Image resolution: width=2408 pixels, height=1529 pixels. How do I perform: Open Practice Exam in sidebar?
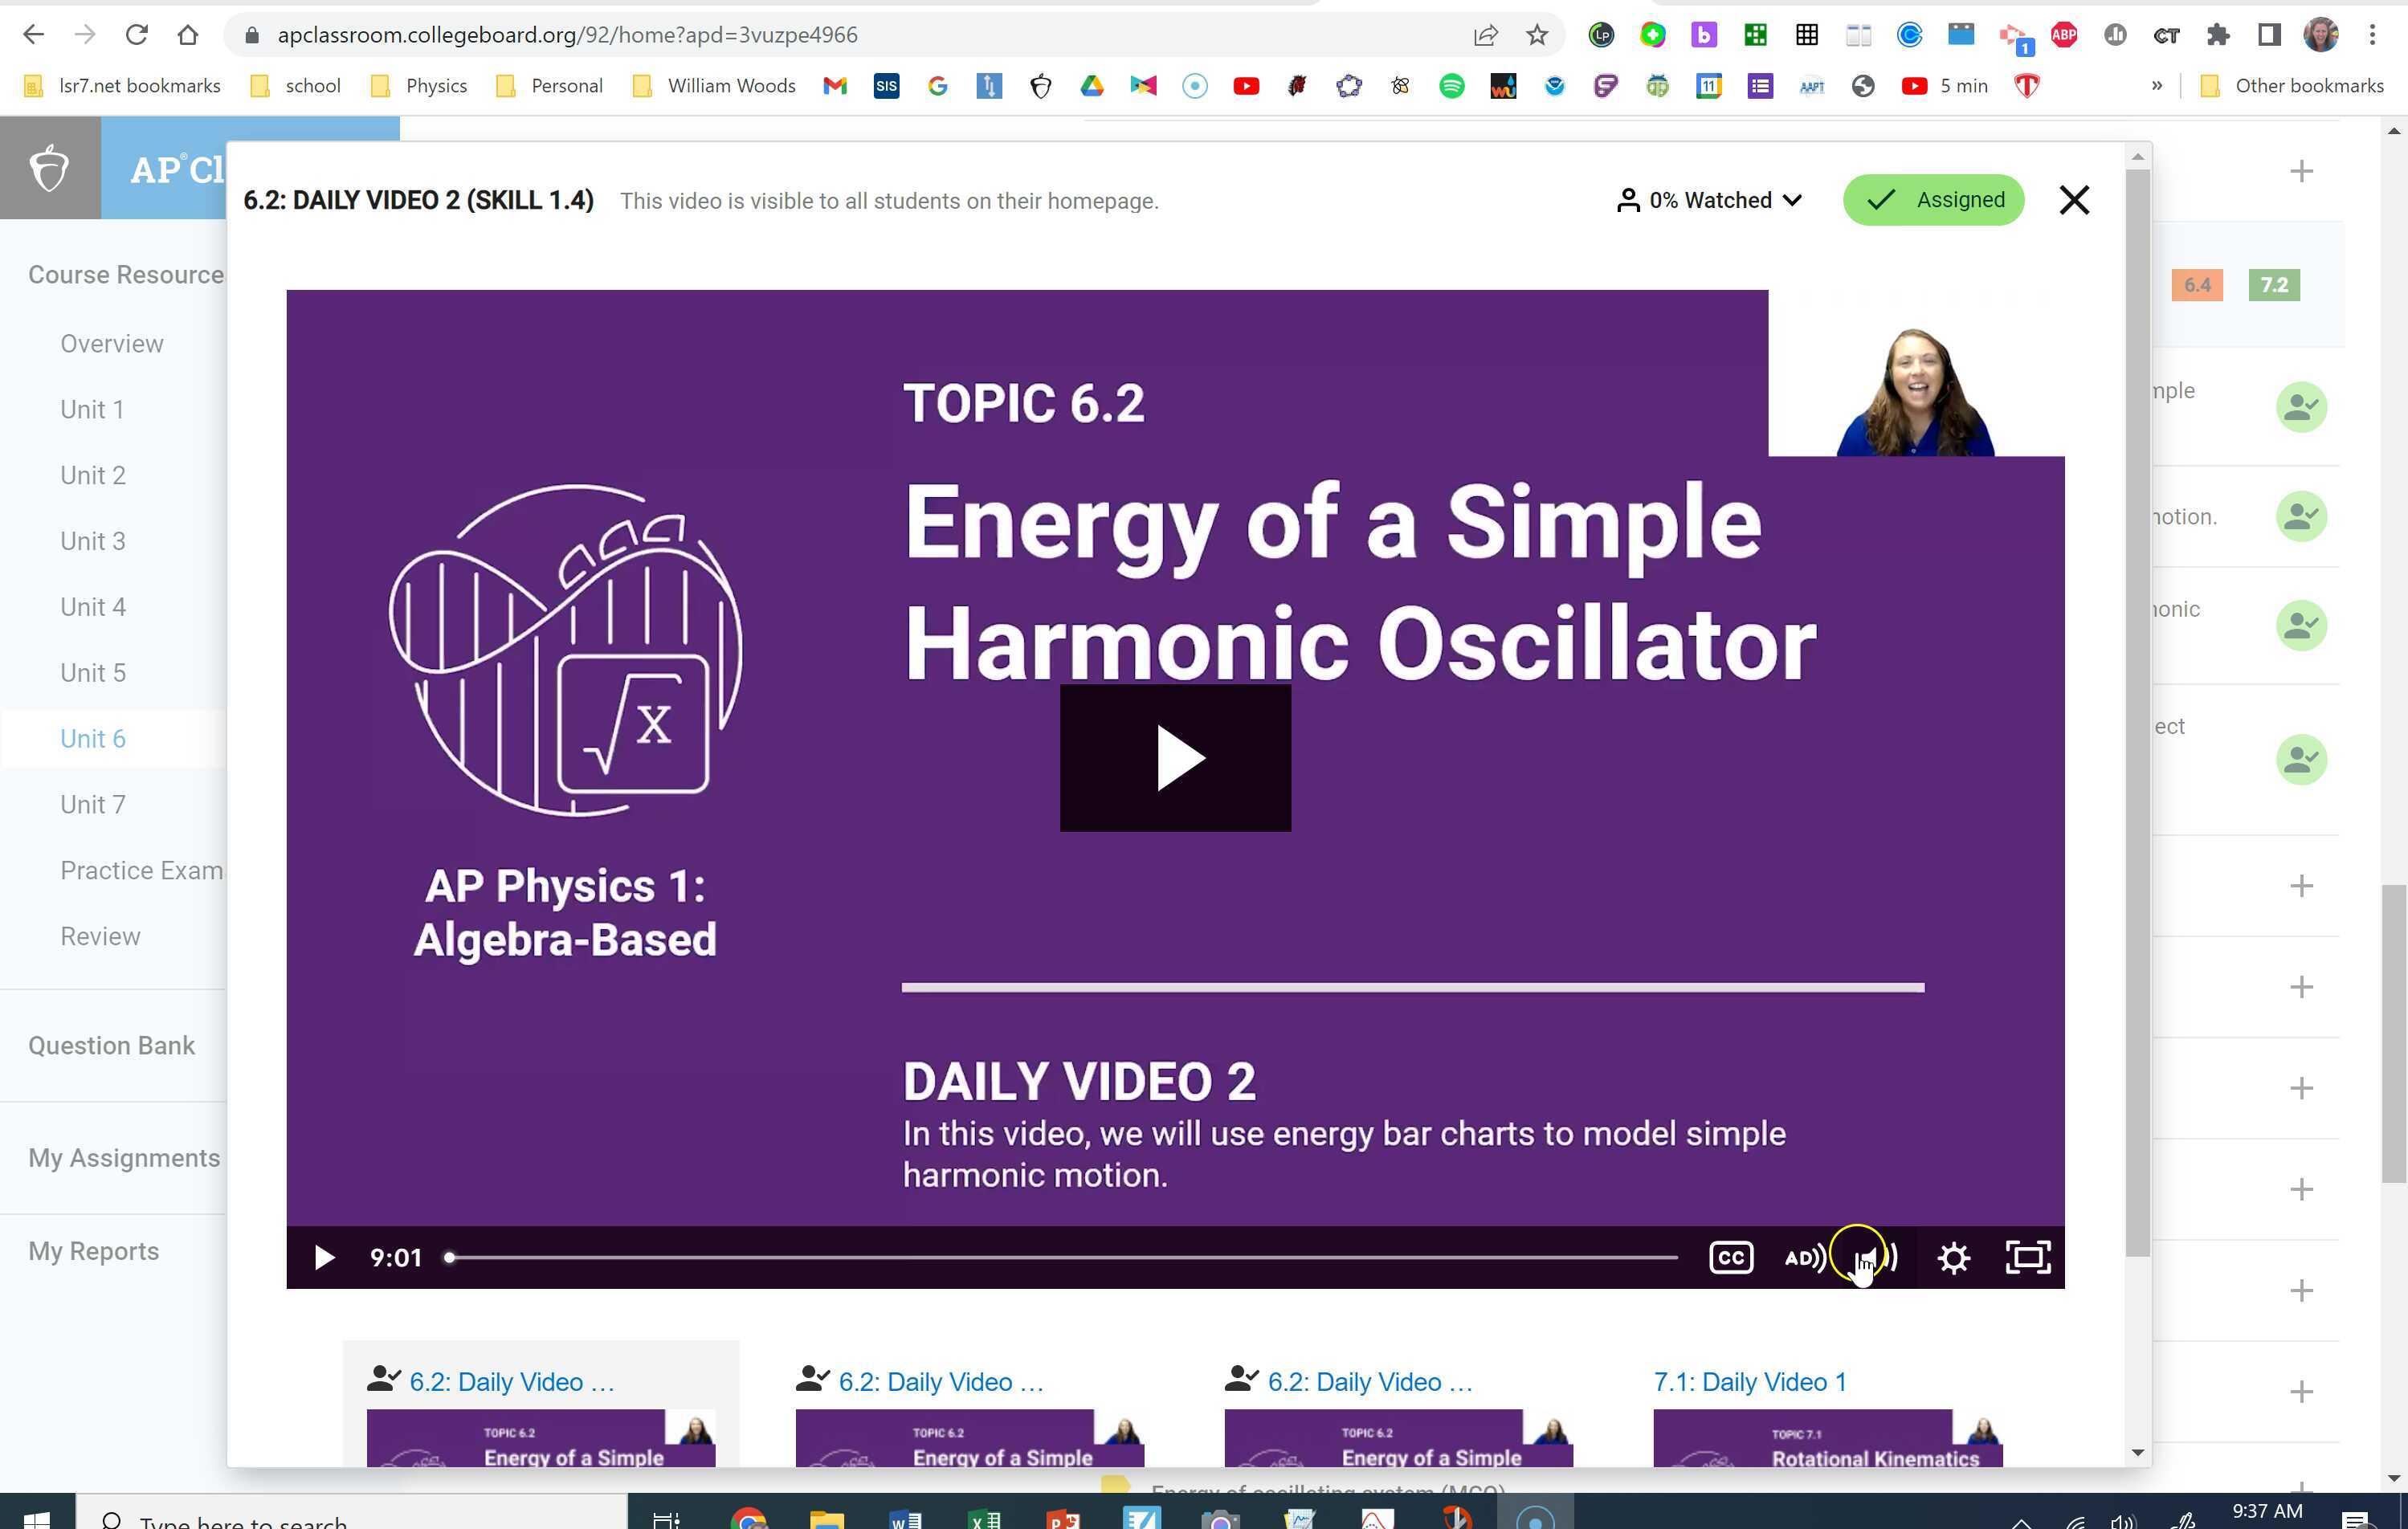click(141, 871)
